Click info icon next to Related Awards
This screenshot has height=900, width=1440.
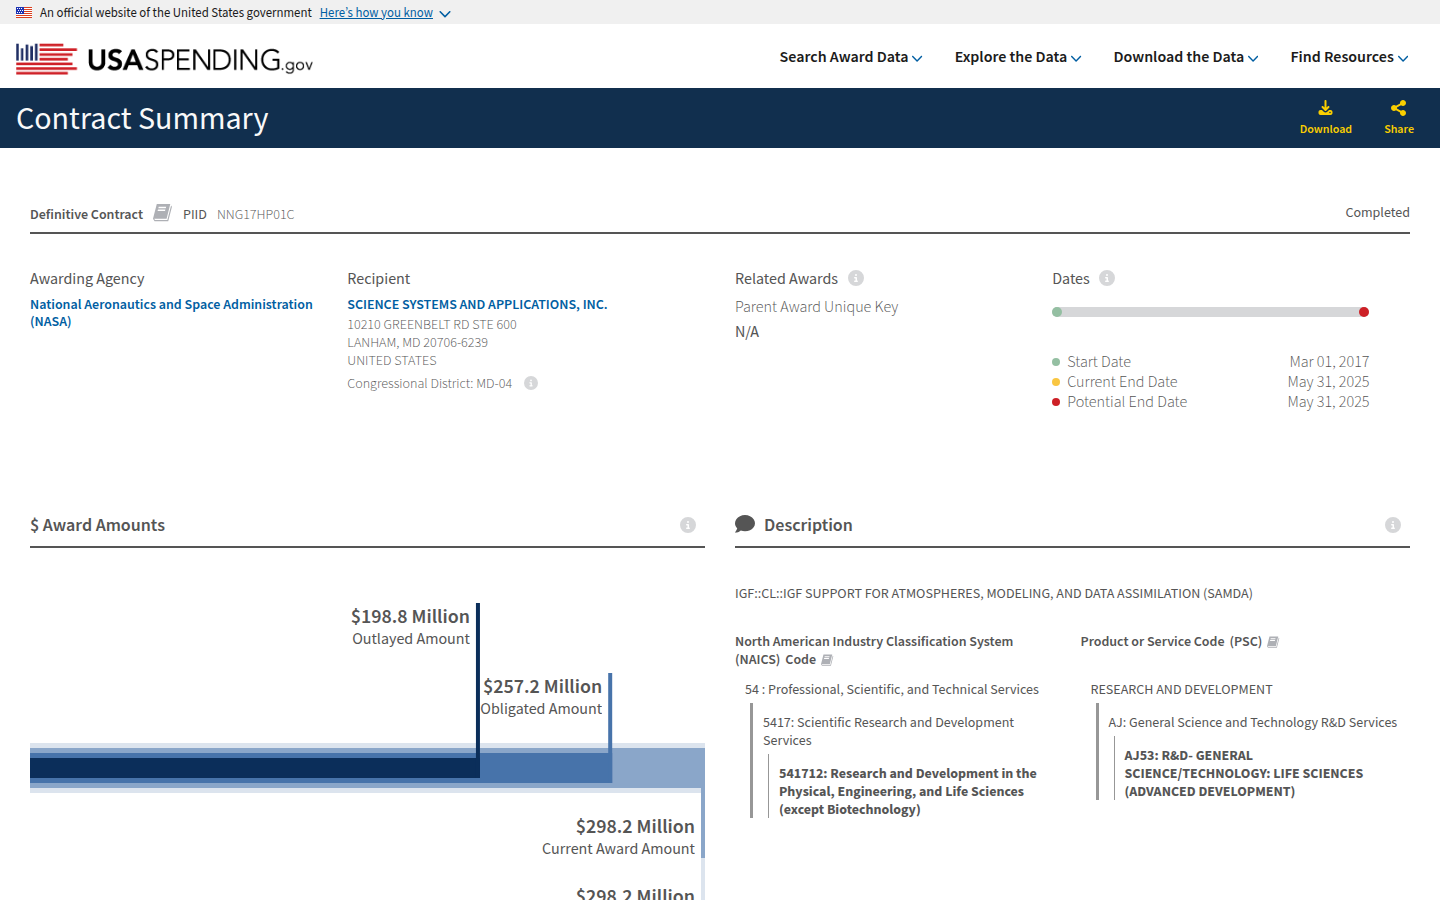[x=856, y=278]
